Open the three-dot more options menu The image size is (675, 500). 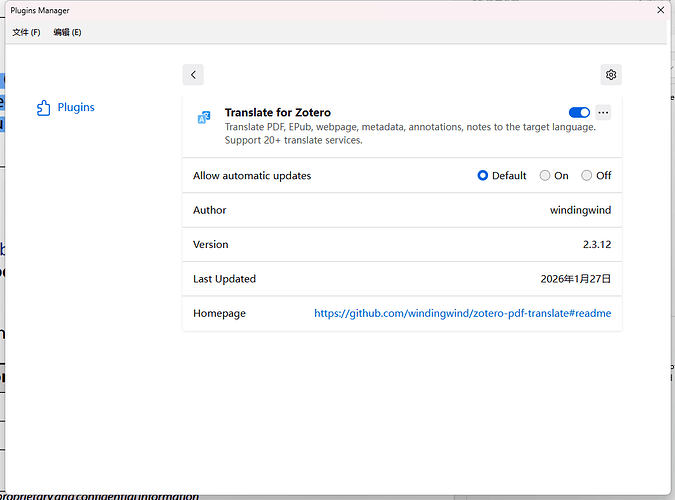click(x=602, y=113)
